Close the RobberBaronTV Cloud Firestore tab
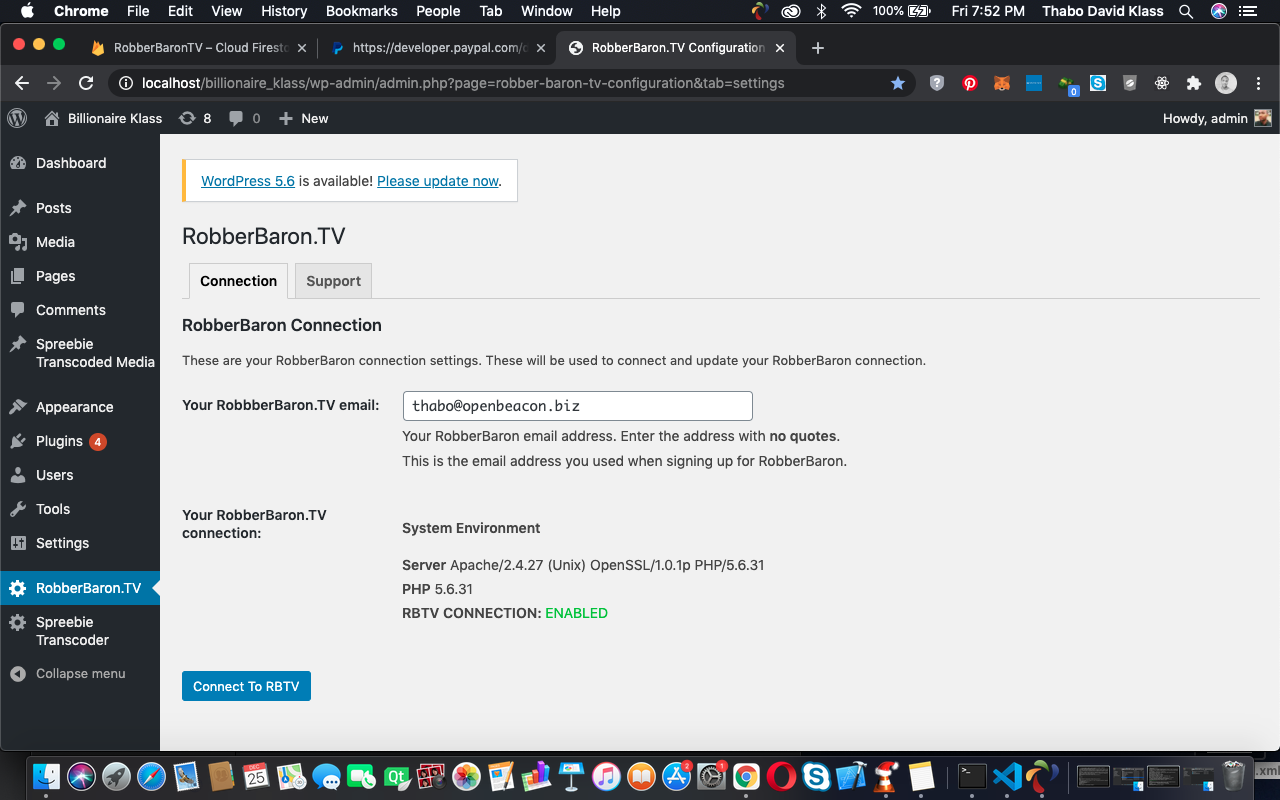 302,48
